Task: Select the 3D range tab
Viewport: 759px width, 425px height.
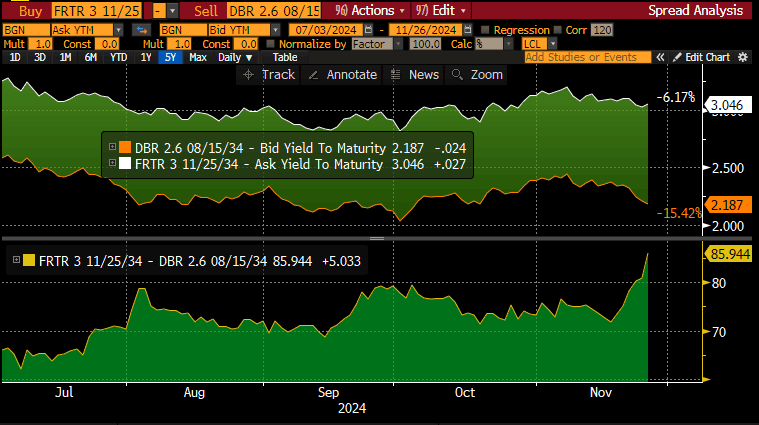Action: pos(40,57)
